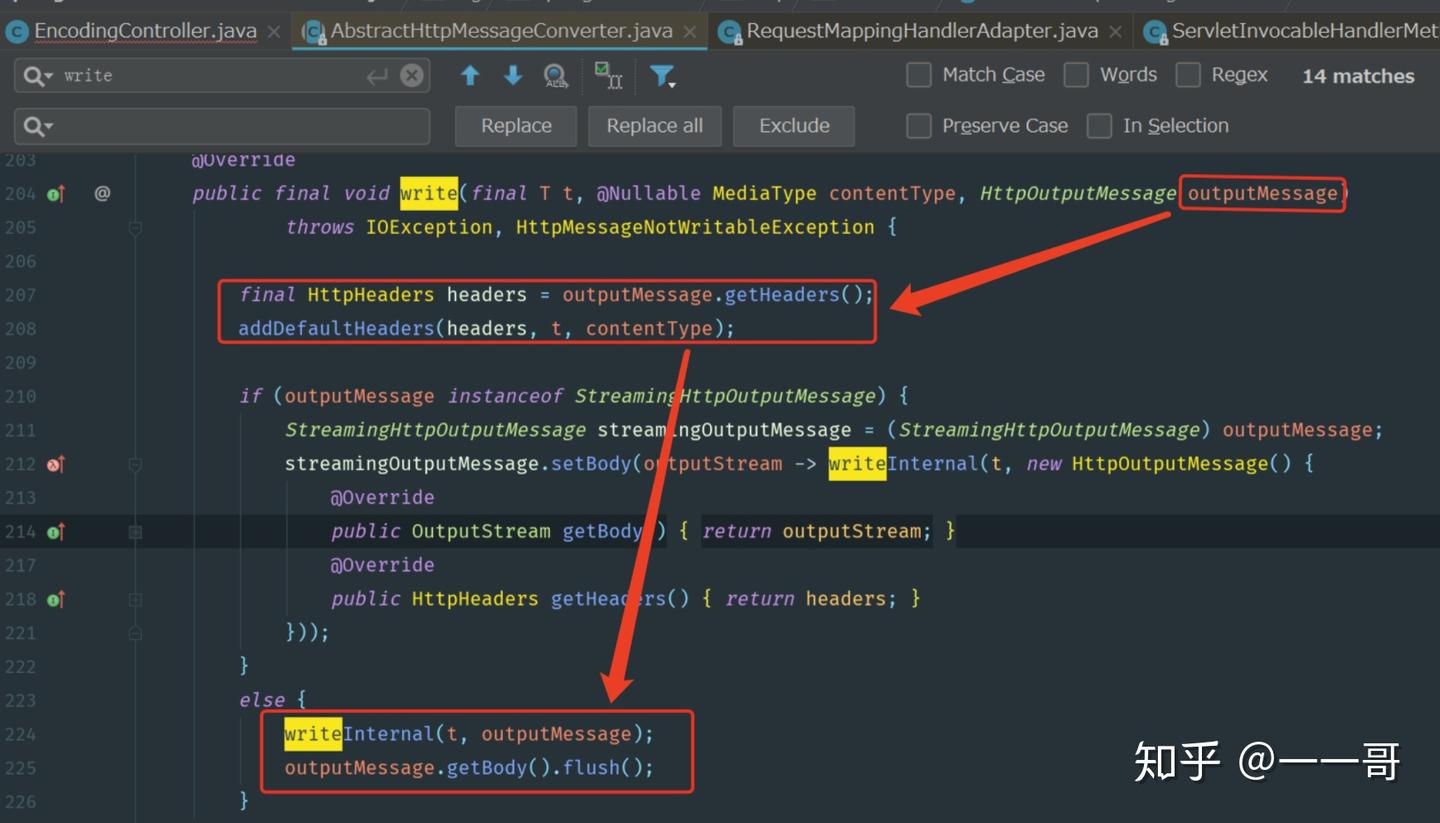
Task: Switch to RequestMappingHandlerAdapter.java tab
Action: tap(922, 31)
